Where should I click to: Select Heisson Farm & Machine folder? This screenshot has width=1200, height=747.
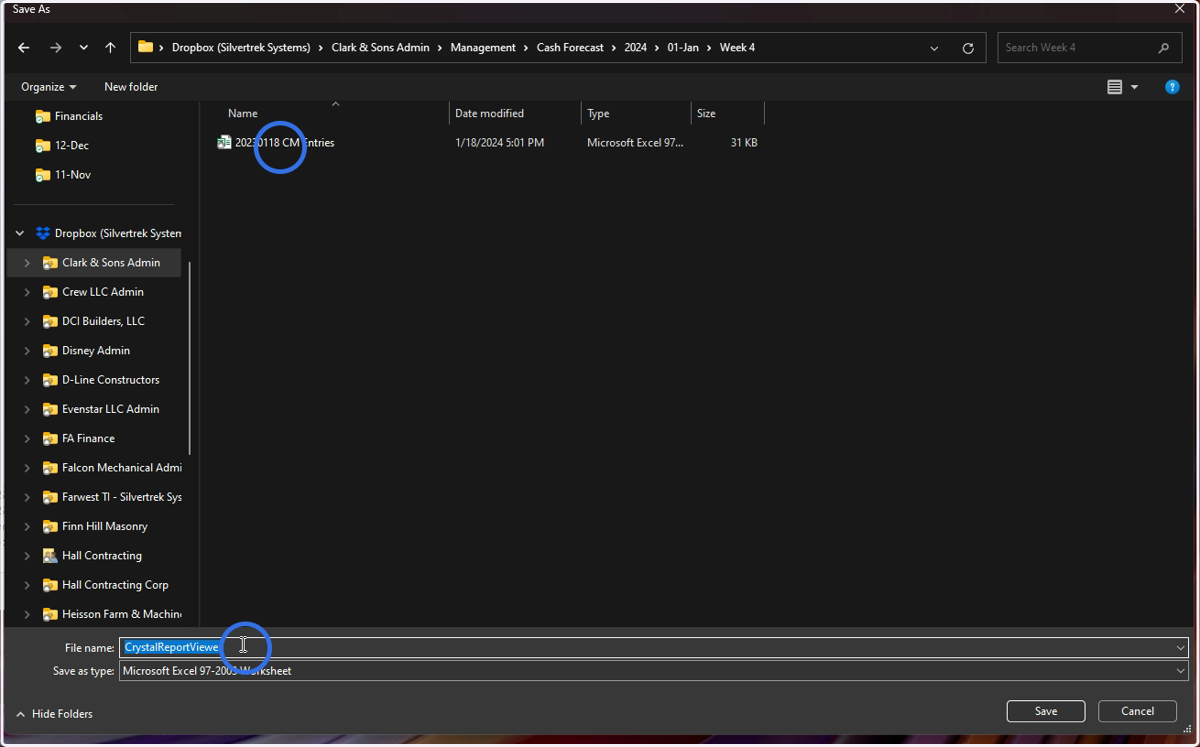point(121,614)
